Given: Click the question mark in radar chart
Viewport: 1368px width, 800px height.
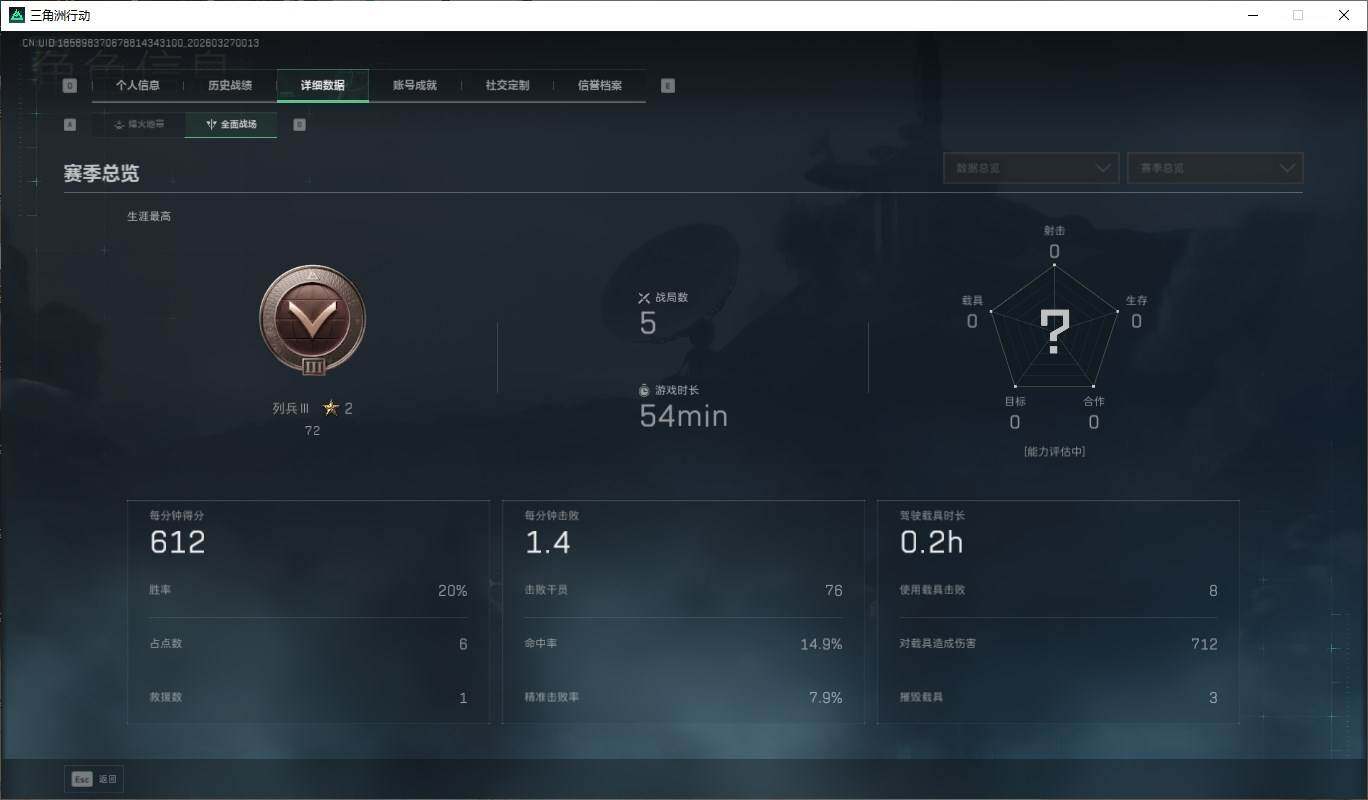Looking at the screenshot, I should pyautogui.click(x=1055, y=332).
